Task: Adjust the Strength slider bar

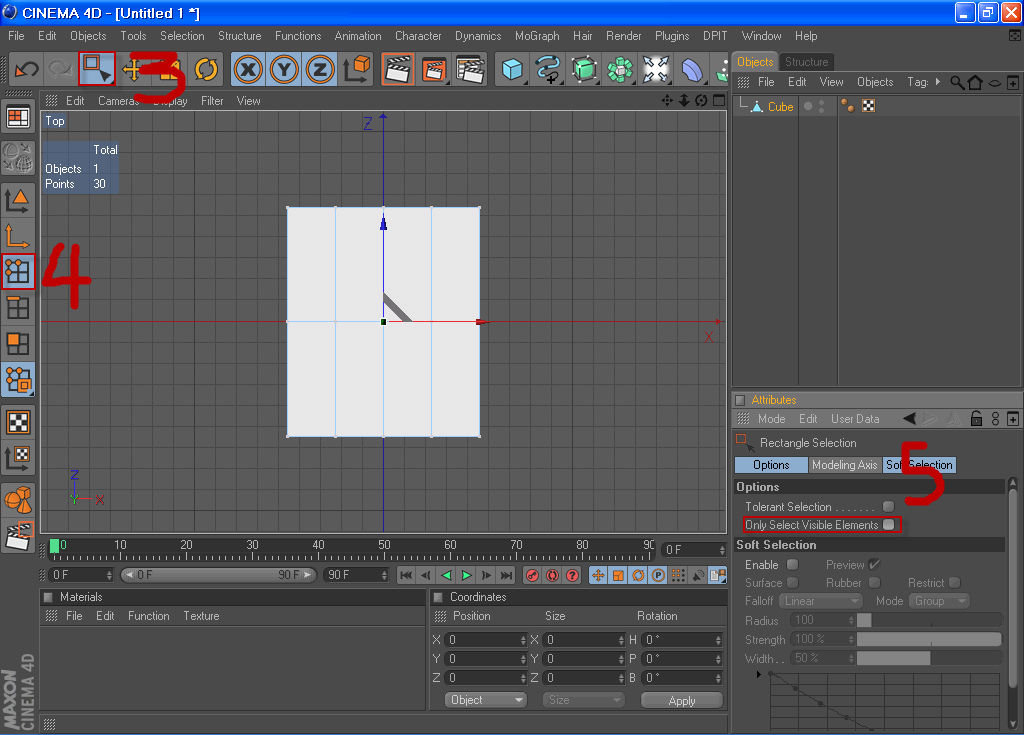Action: coord(929,639)
